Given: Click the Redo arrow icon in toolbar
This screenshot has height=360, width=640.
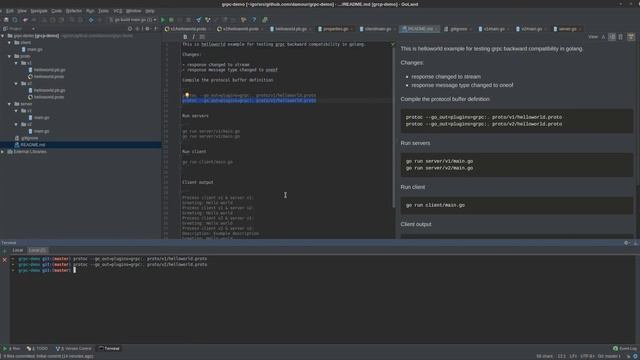Looking at the screenshot, I should (x=34, y=20).
